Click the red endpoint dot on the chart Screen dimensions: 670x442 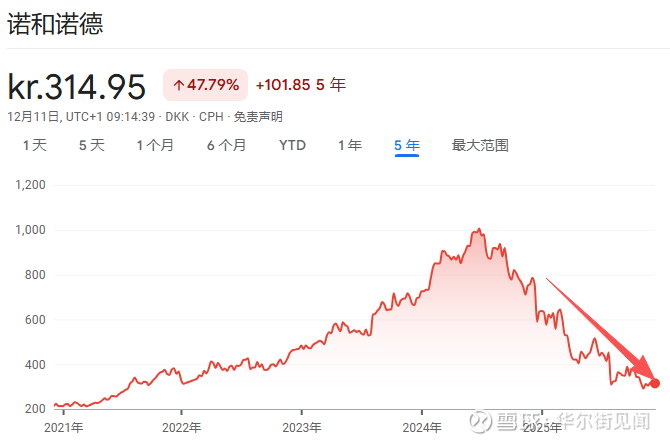(655, 382)
